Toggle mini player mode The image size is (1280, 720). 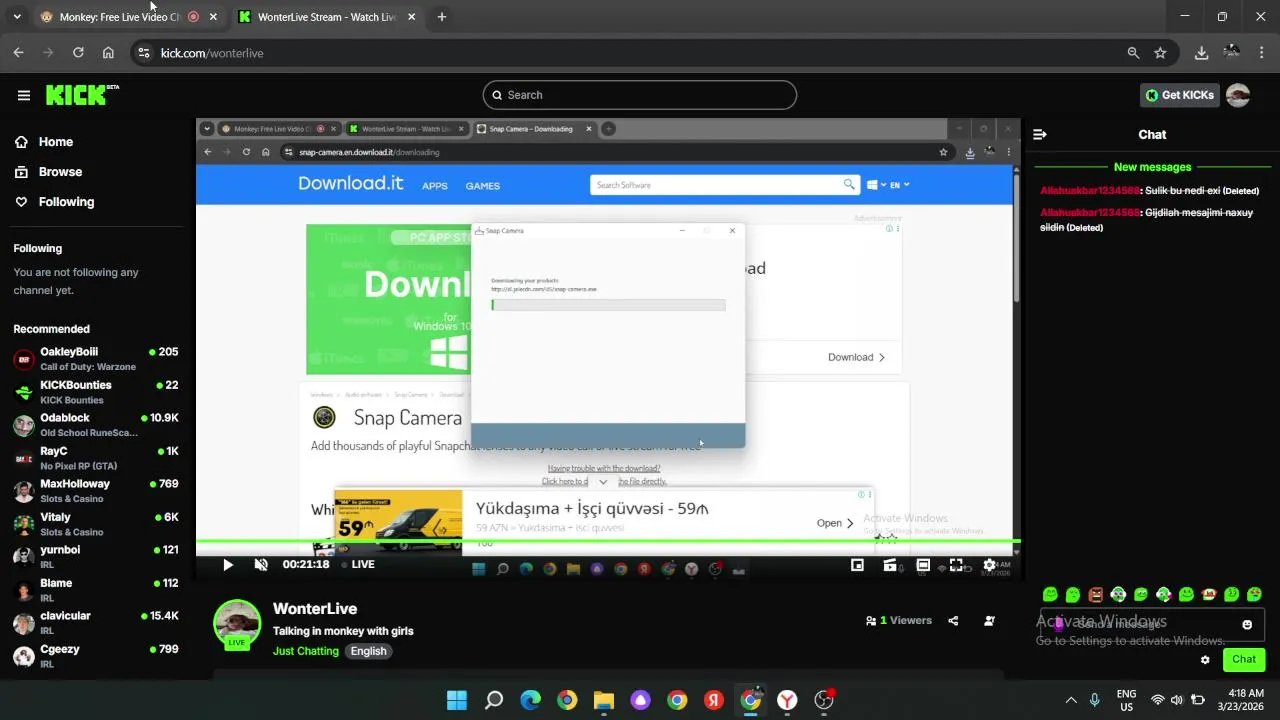pyautogui.click(x=857, y=565)
